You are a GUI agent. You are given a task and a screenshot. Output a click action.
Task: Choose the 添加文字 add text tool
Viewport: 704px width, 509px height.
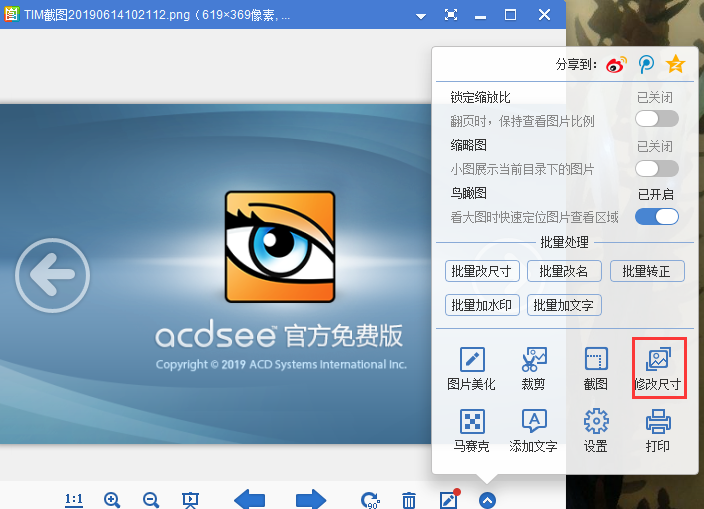coord(534,430)
